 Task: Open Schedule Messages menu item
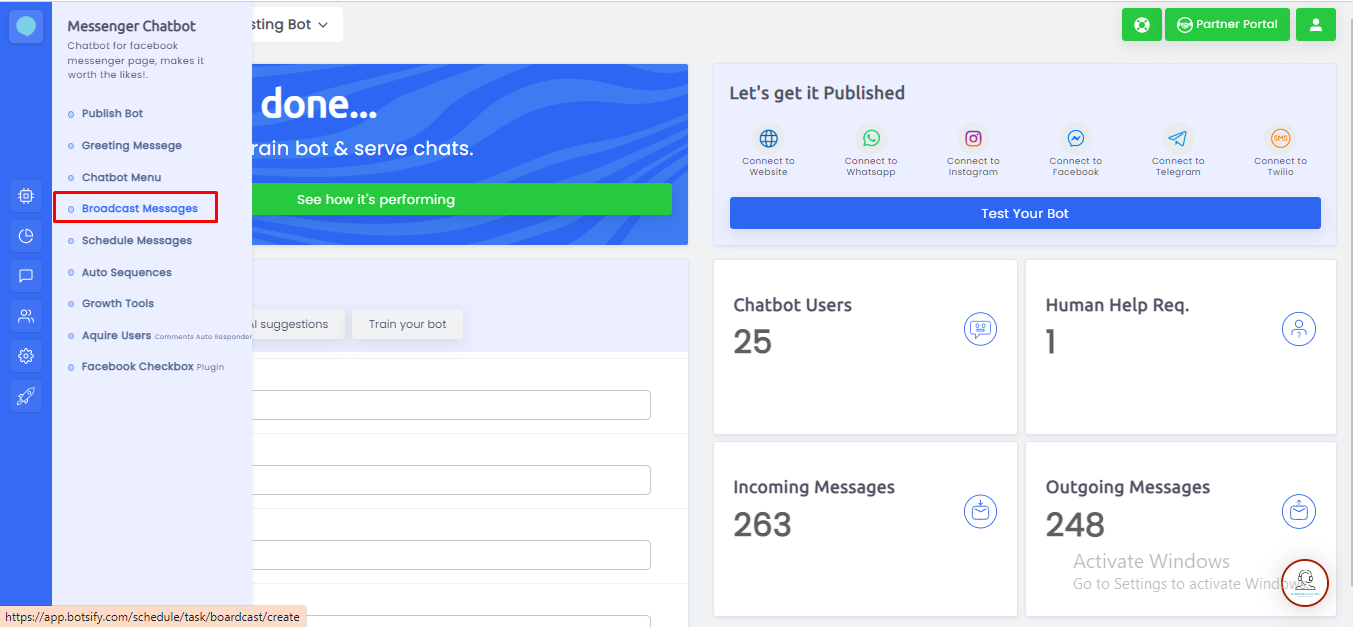[137, 240]
